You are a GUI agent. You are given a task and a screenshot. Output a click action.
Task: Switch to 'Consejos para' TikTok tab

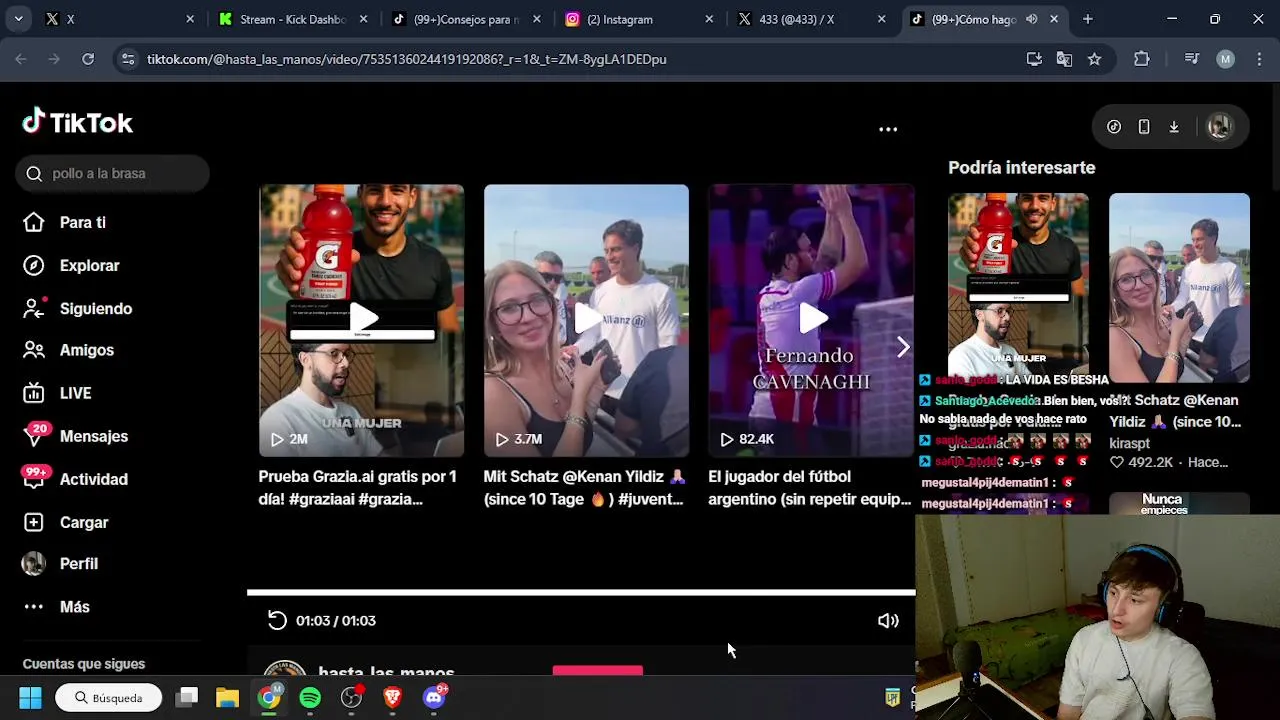coord(467,19)
